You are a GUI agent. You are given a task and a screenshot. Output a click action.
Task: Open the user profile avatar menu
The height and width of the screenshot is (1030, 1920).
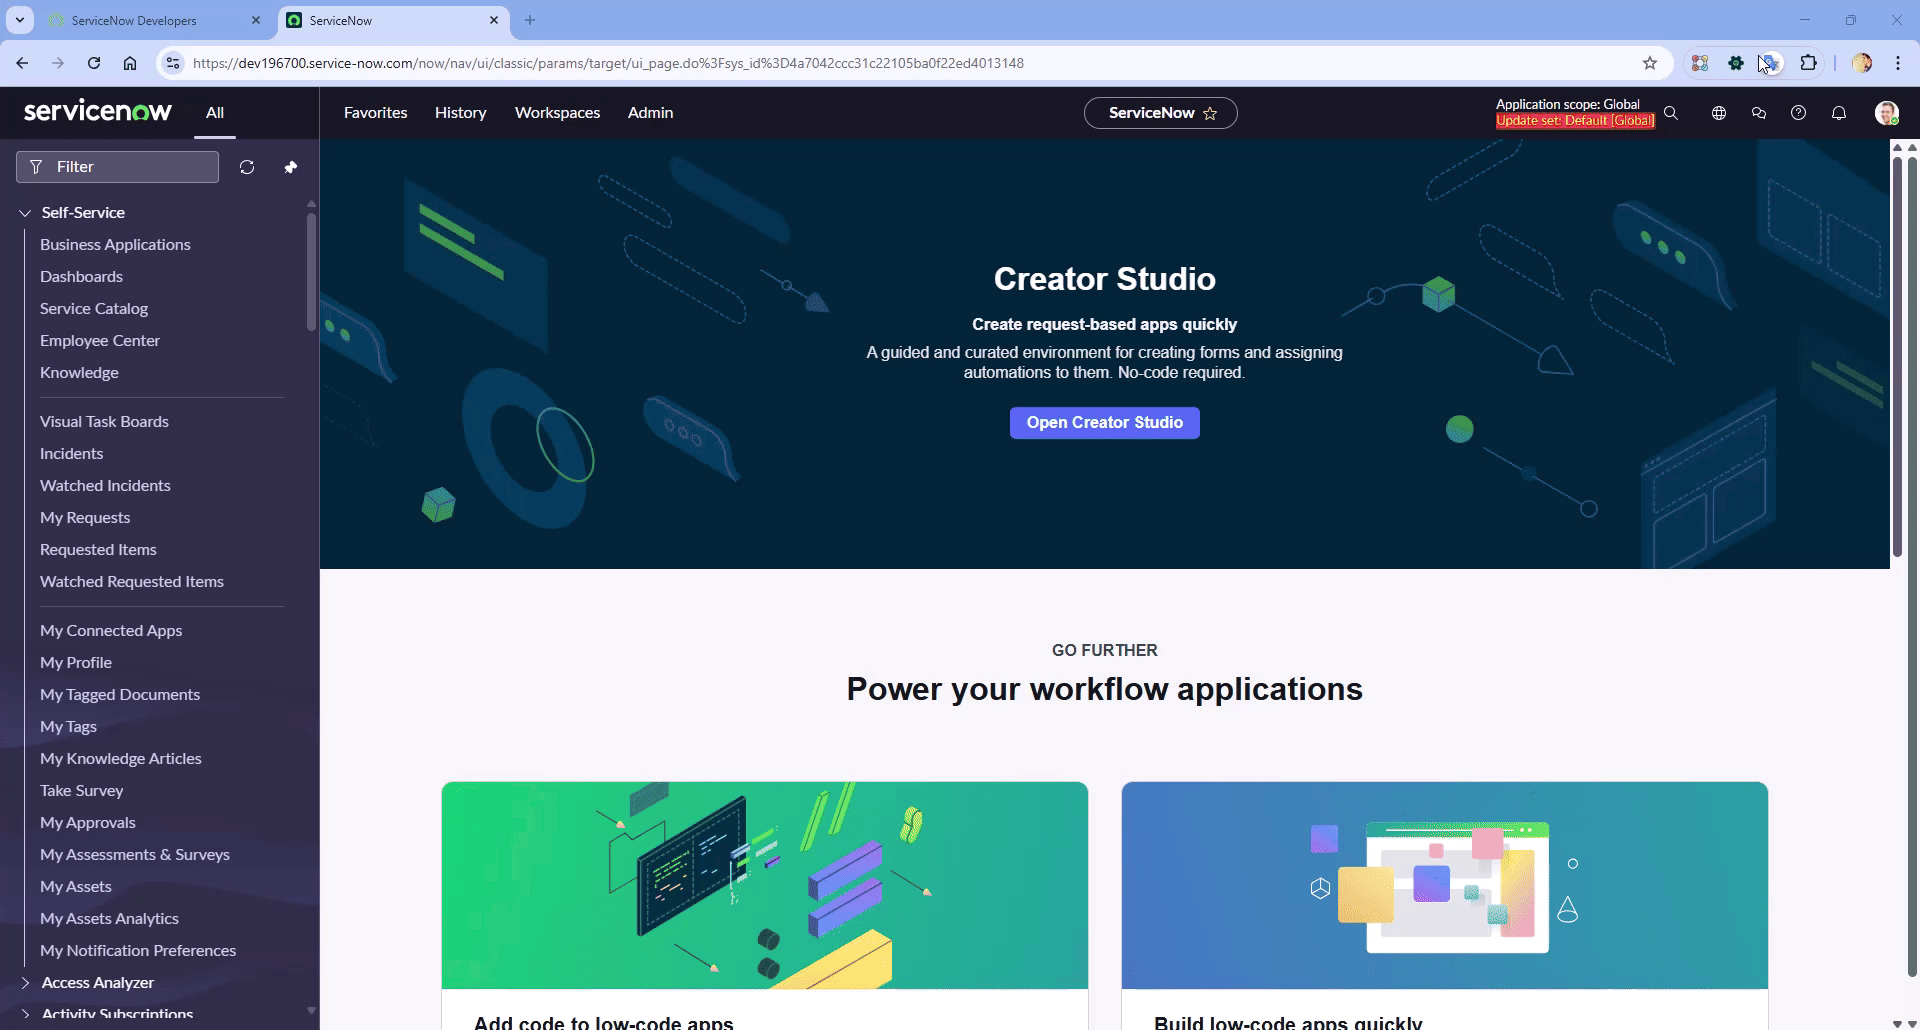point(1886,113)
